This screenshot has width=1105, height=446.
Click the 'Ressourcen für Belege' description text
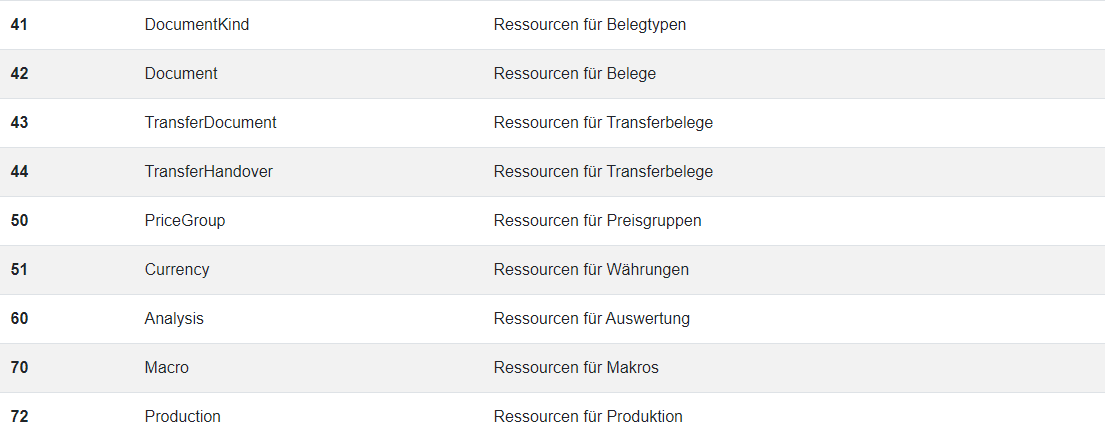pyautogui.click(x=575, y=74)
